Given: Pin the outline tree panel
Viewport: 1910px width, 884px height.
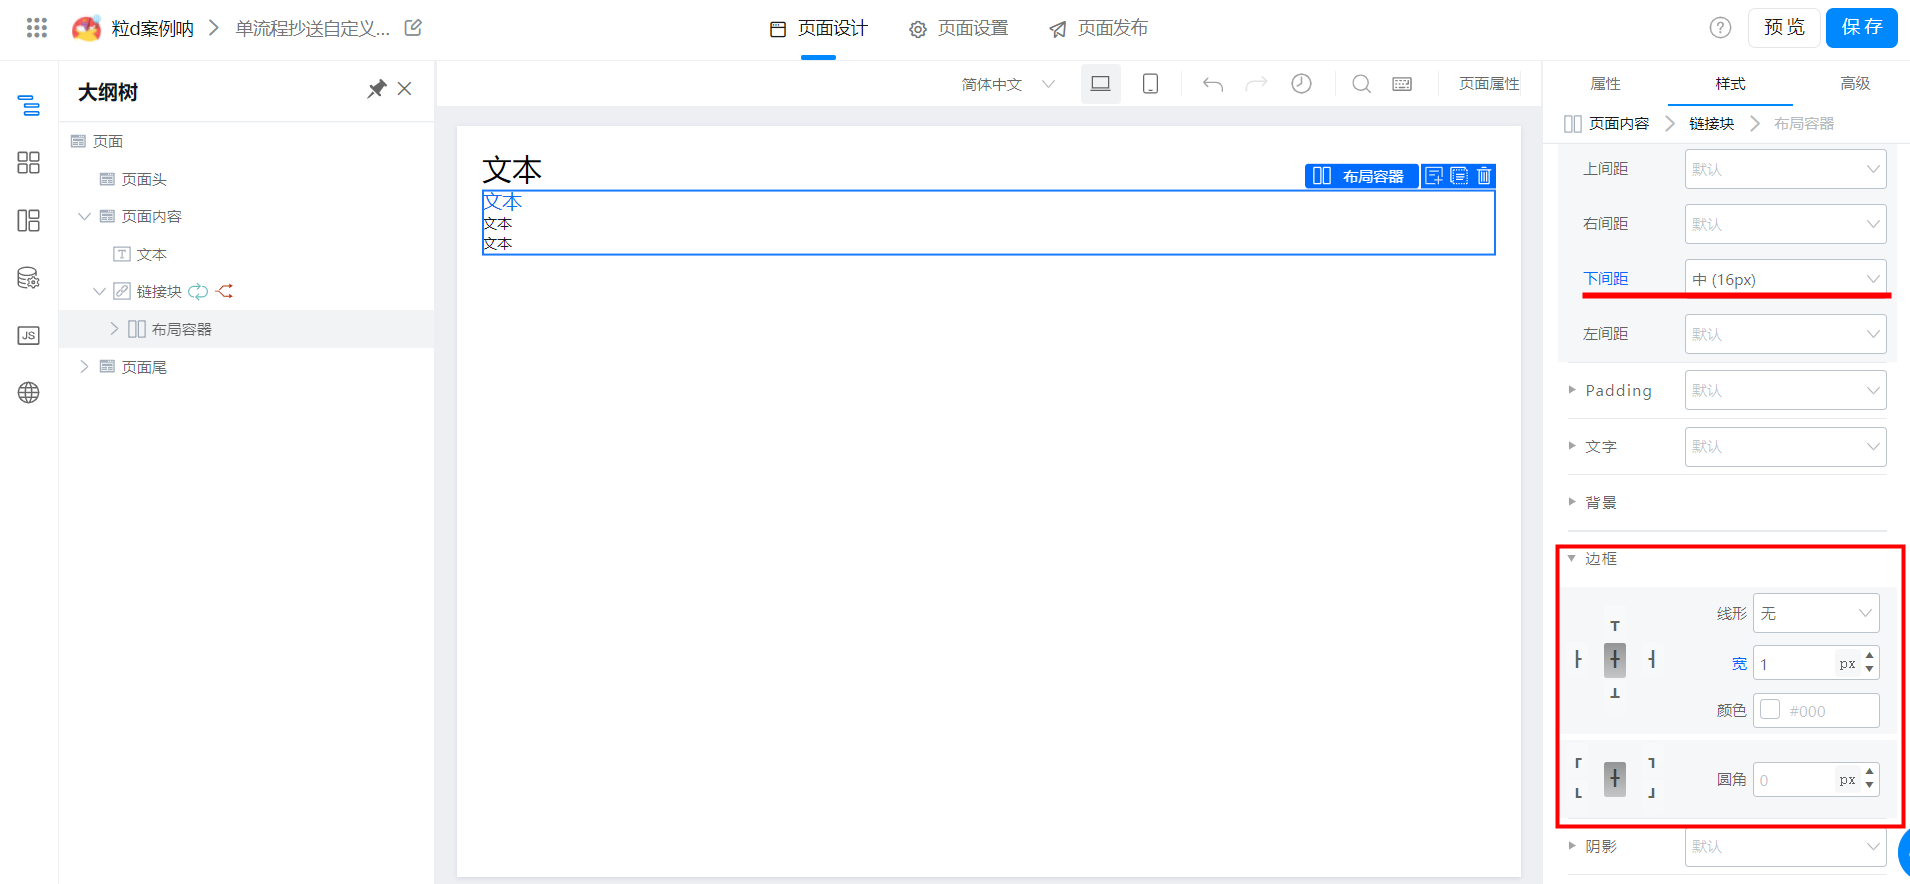Looking at the screenshot, I should [x=377, y=89].
